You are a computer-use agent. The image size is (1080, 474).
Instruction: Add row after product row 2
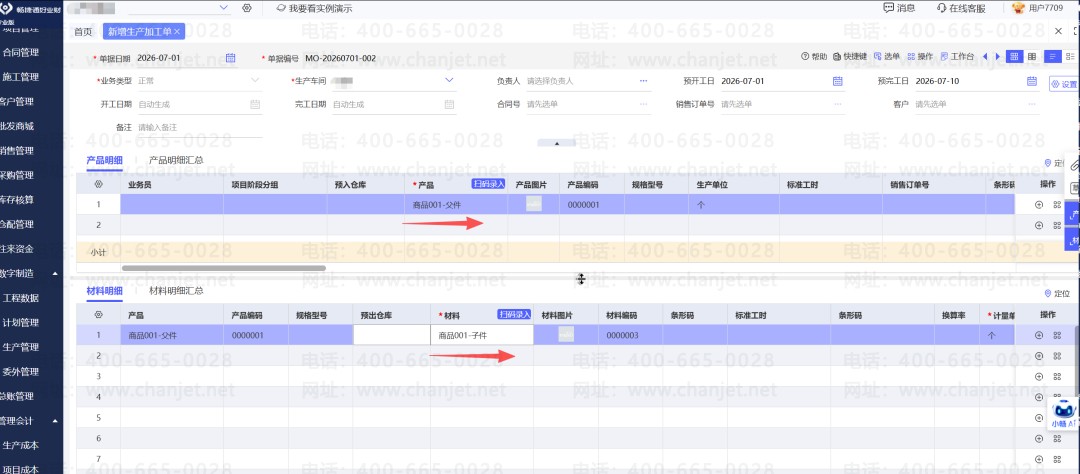(x=1039, y=225)
